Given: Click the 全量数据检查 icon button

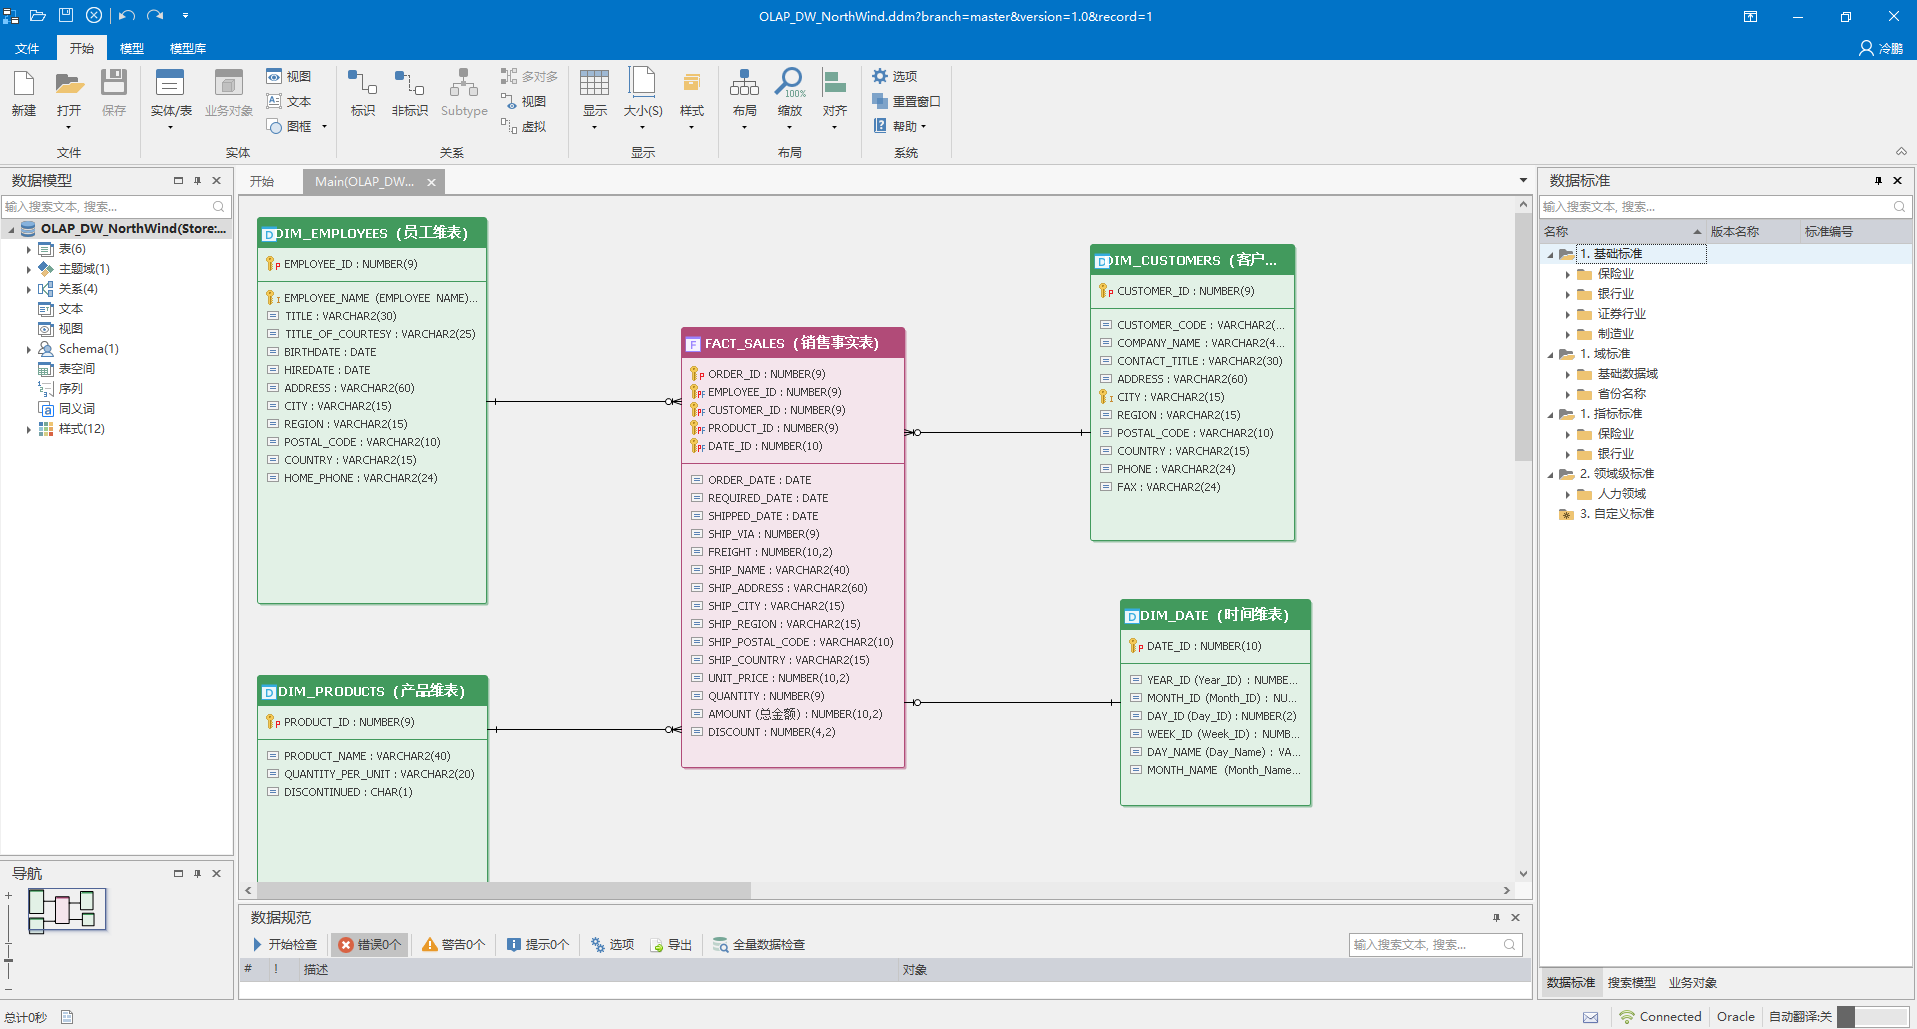Looking at the screenshot, I should [759, 944].
